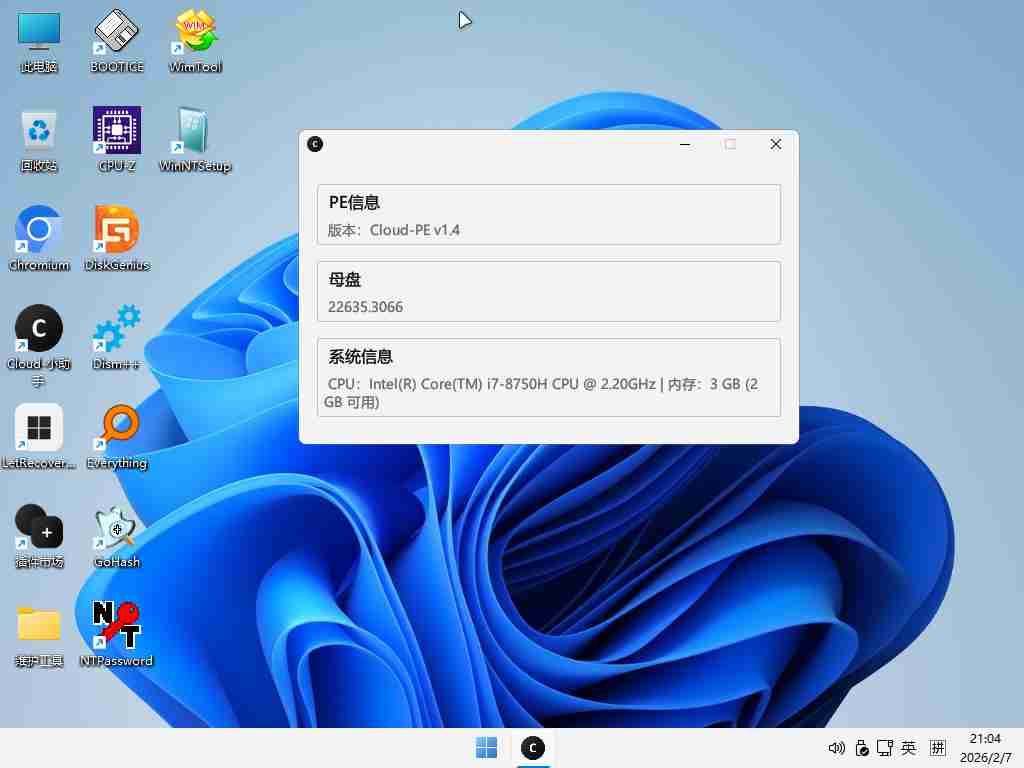This screenshot has width=1024, height=768.
Task: Select the Dism++ gear icon
Action: click(117, 329)
